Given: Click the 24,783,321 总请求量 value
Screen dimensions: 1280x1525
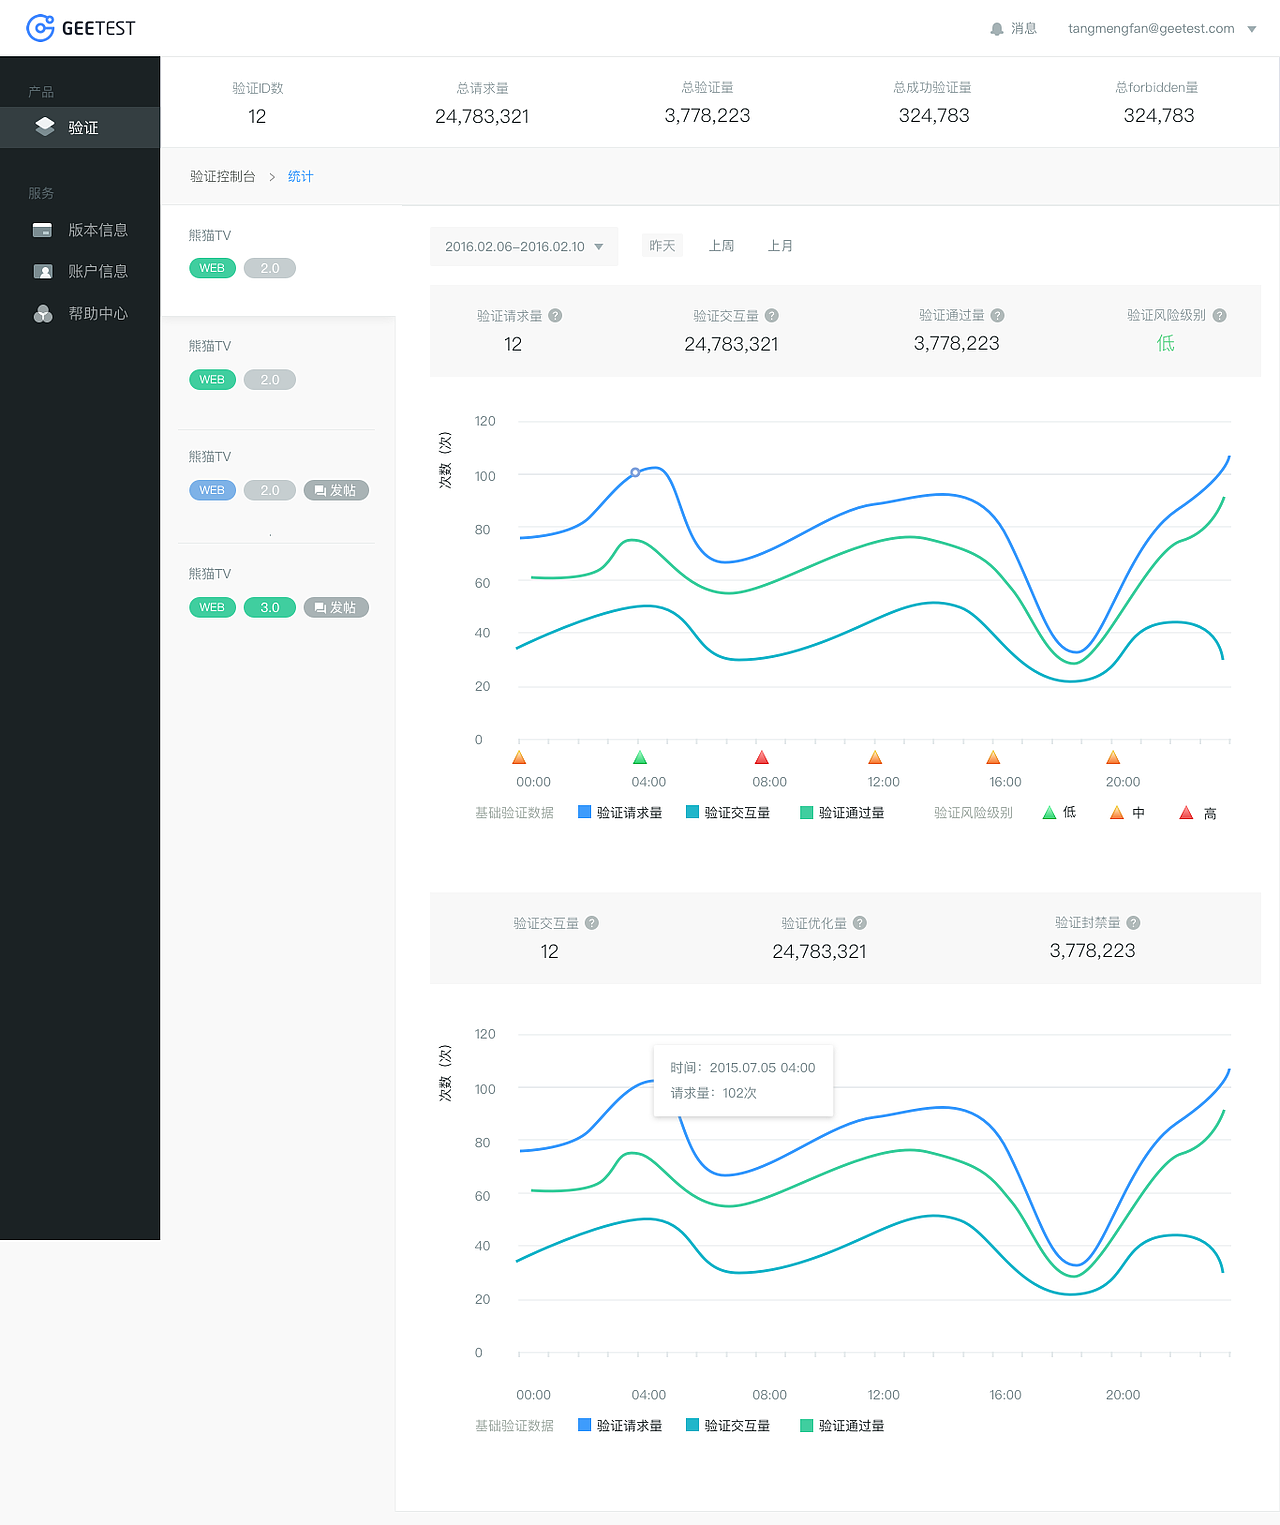Looking at the screenshot, I should click(x=482, y=116).
